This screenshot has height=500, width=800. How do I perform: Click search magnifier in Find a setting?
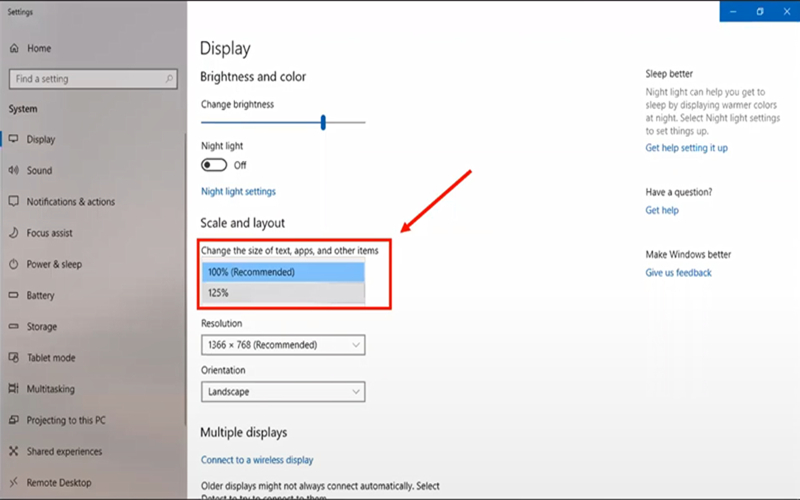(169, 79)
